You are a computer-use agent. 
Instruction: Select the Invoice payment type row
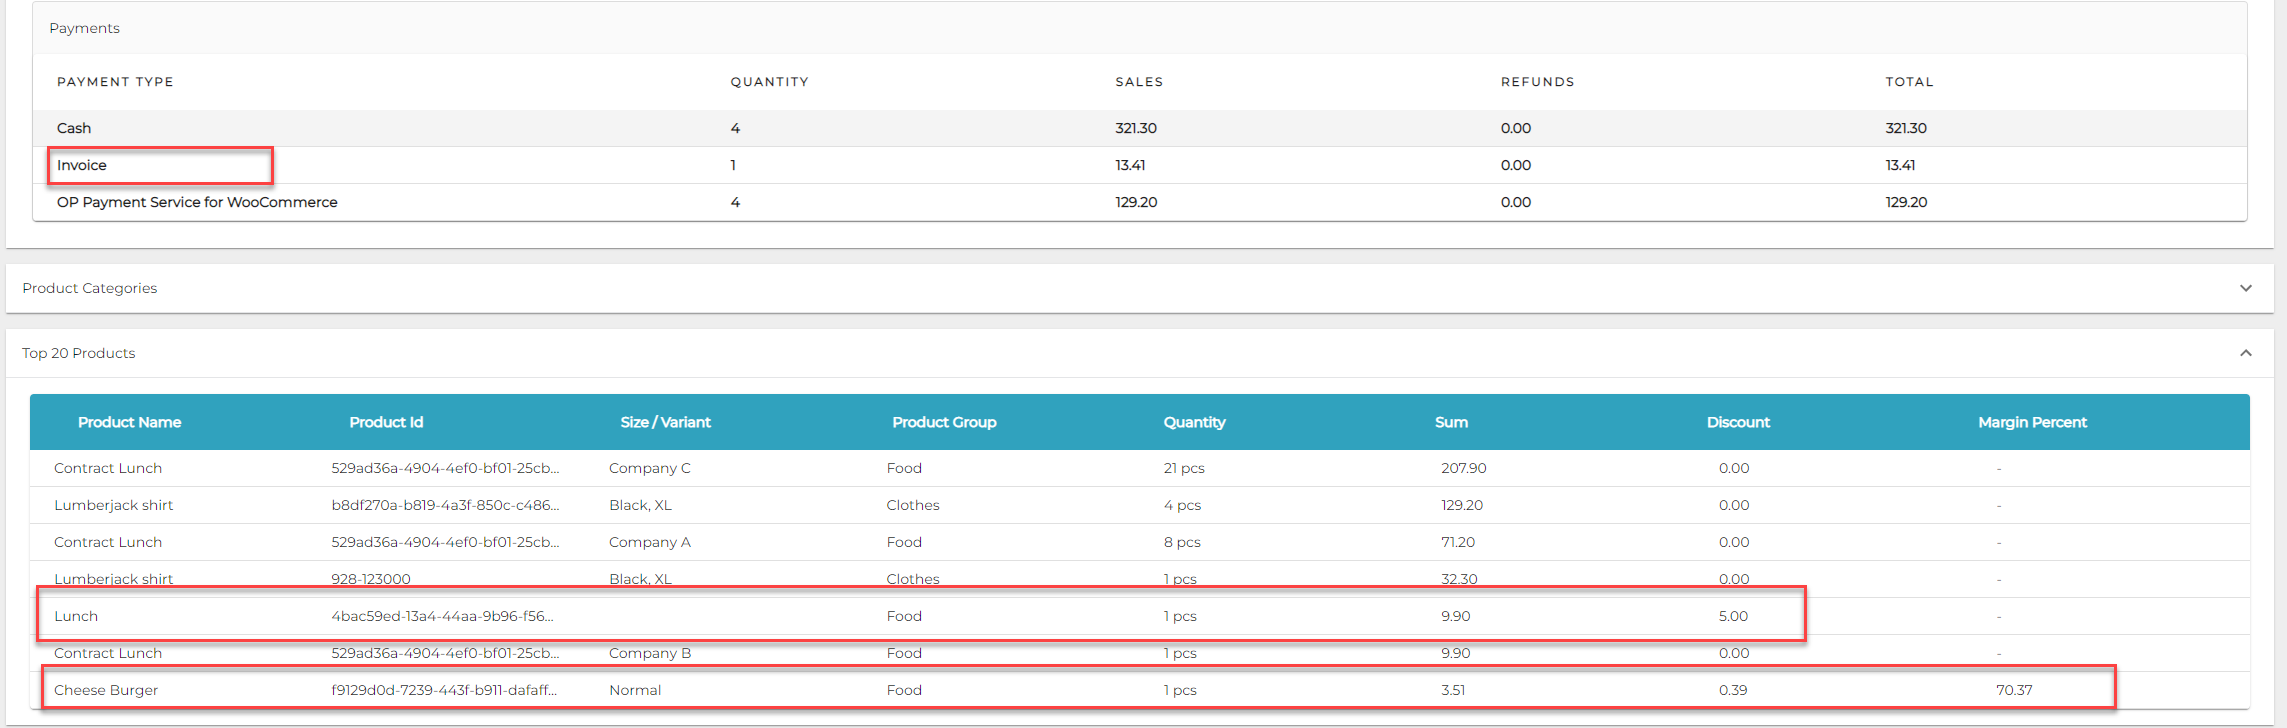(82, 165)
